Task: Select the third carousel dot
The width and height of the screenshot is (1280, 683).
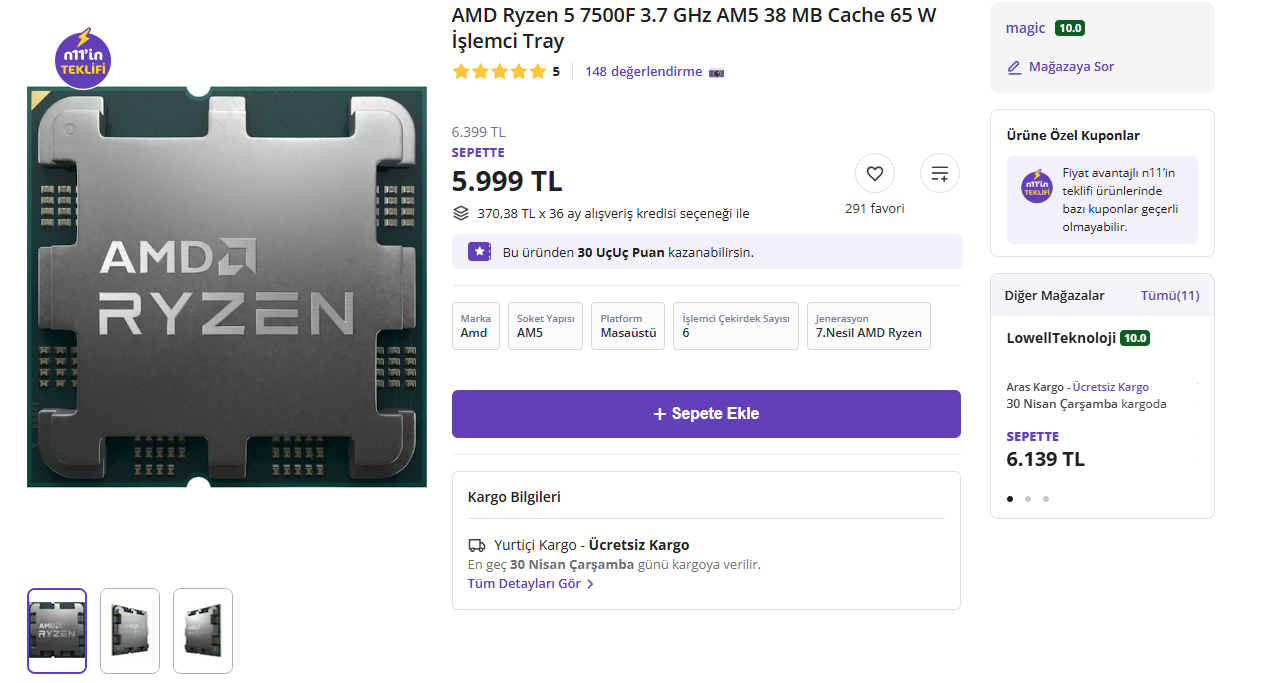Action: pos(1046,498)
